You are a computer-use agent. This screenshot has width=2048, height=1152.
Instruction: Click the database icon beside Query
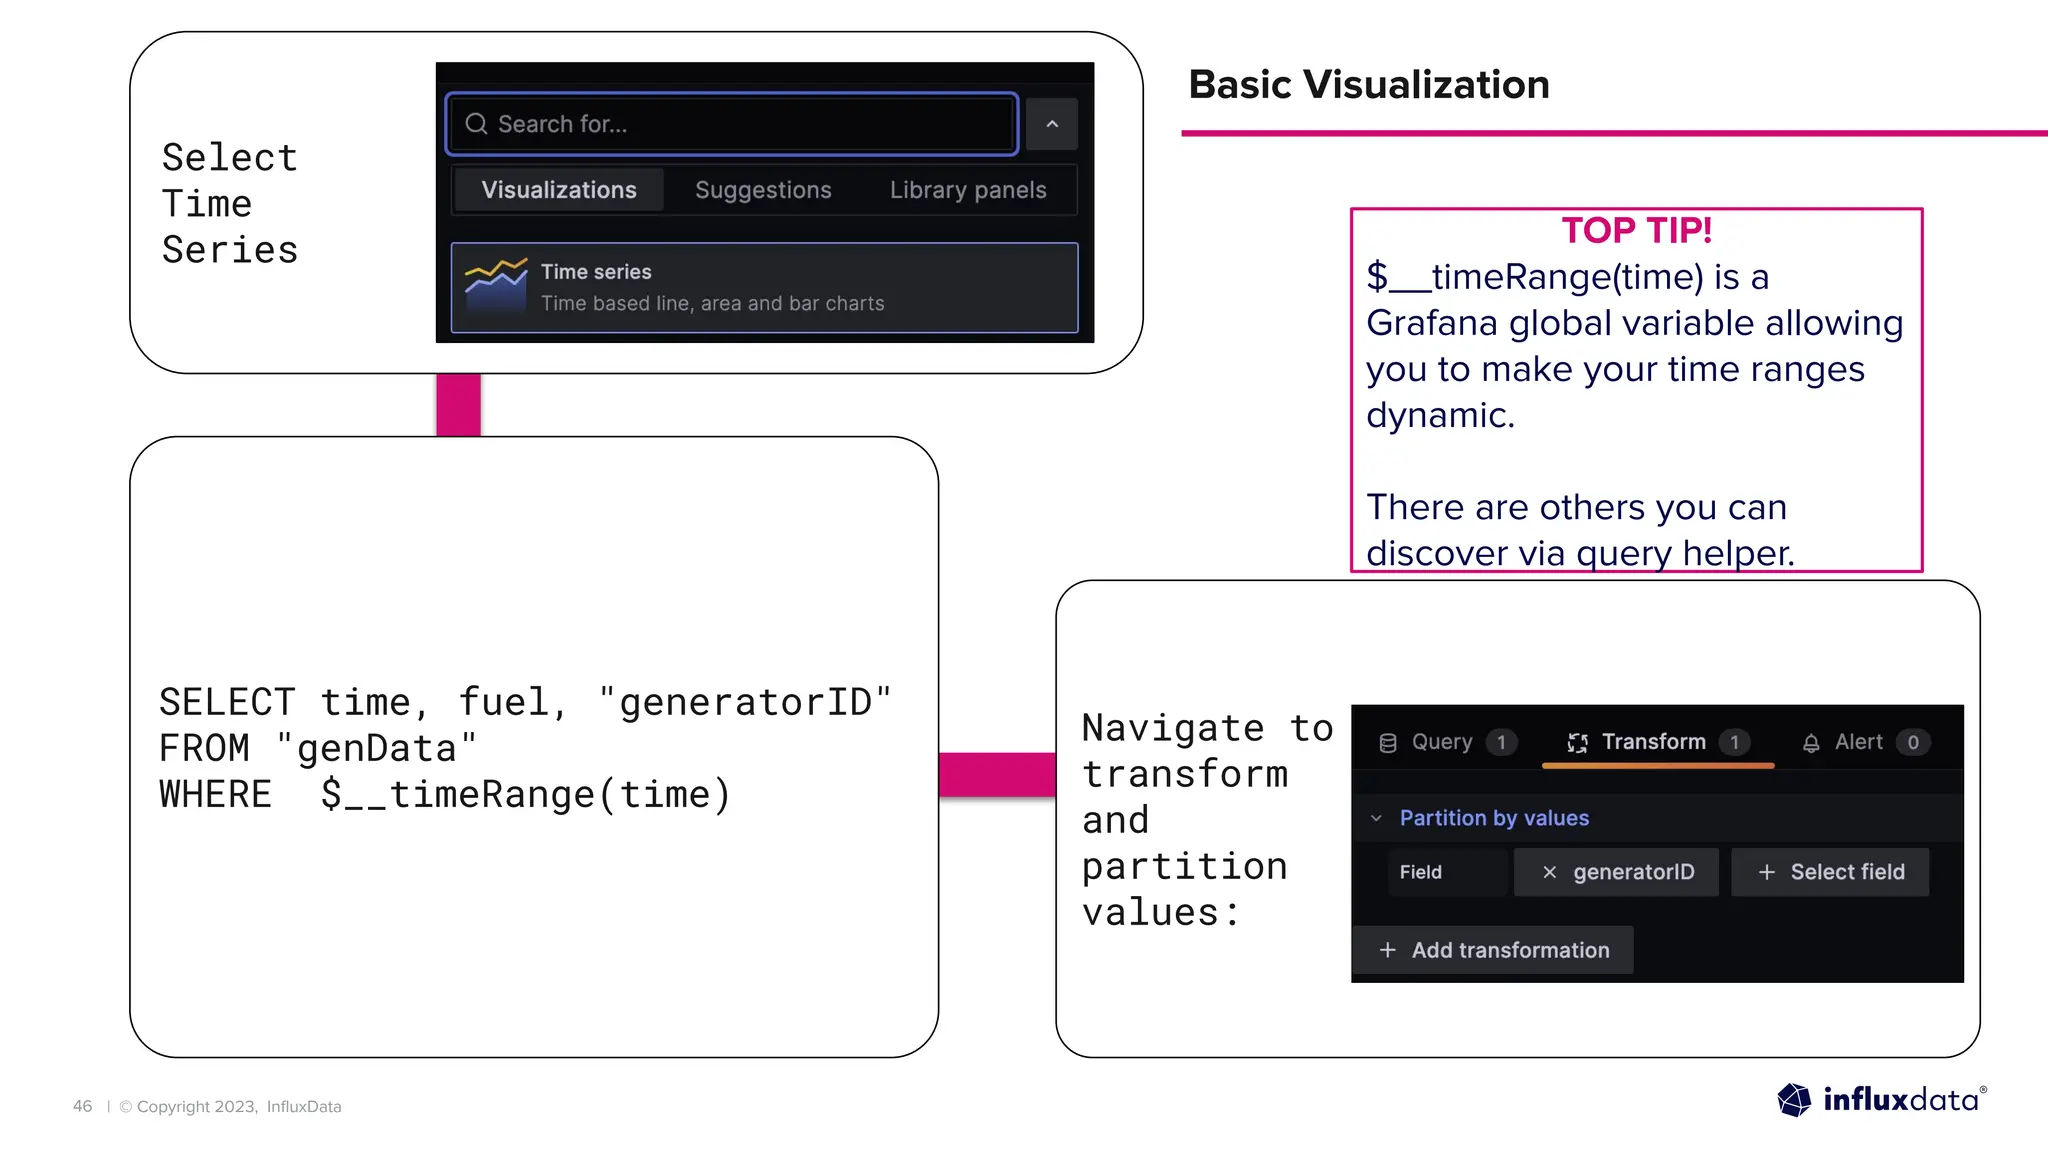(x=1388, y=743)
